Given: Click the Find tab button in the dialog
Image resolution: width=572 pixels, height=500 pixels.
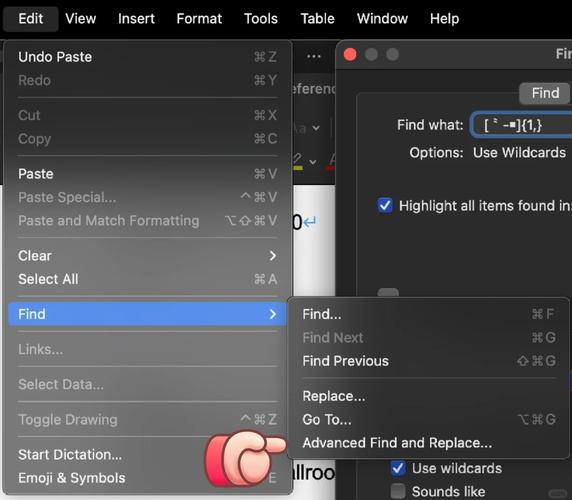Looking at the screenshot, I should [545, 93].
